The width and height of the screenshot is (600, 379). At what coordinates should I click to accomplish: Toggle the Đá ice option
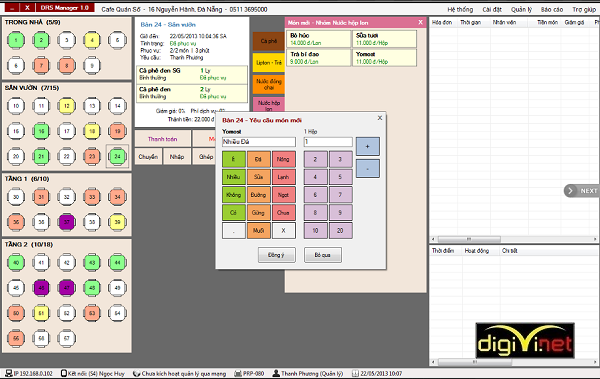[259, 159]
